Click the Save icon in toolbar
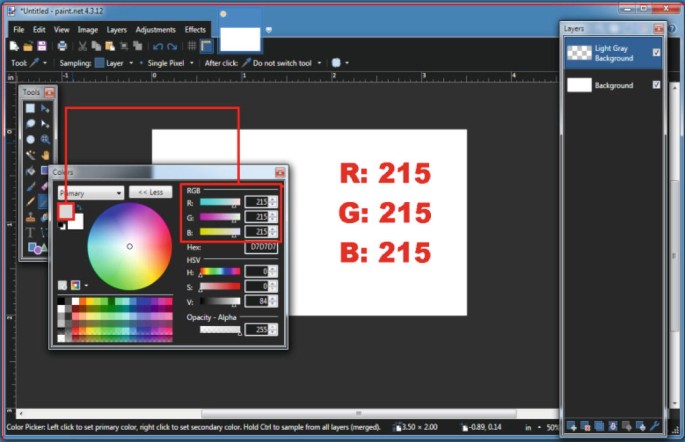The height and width of the screenshot is (442, 685). pyautogui.click(x=42, y=46)
